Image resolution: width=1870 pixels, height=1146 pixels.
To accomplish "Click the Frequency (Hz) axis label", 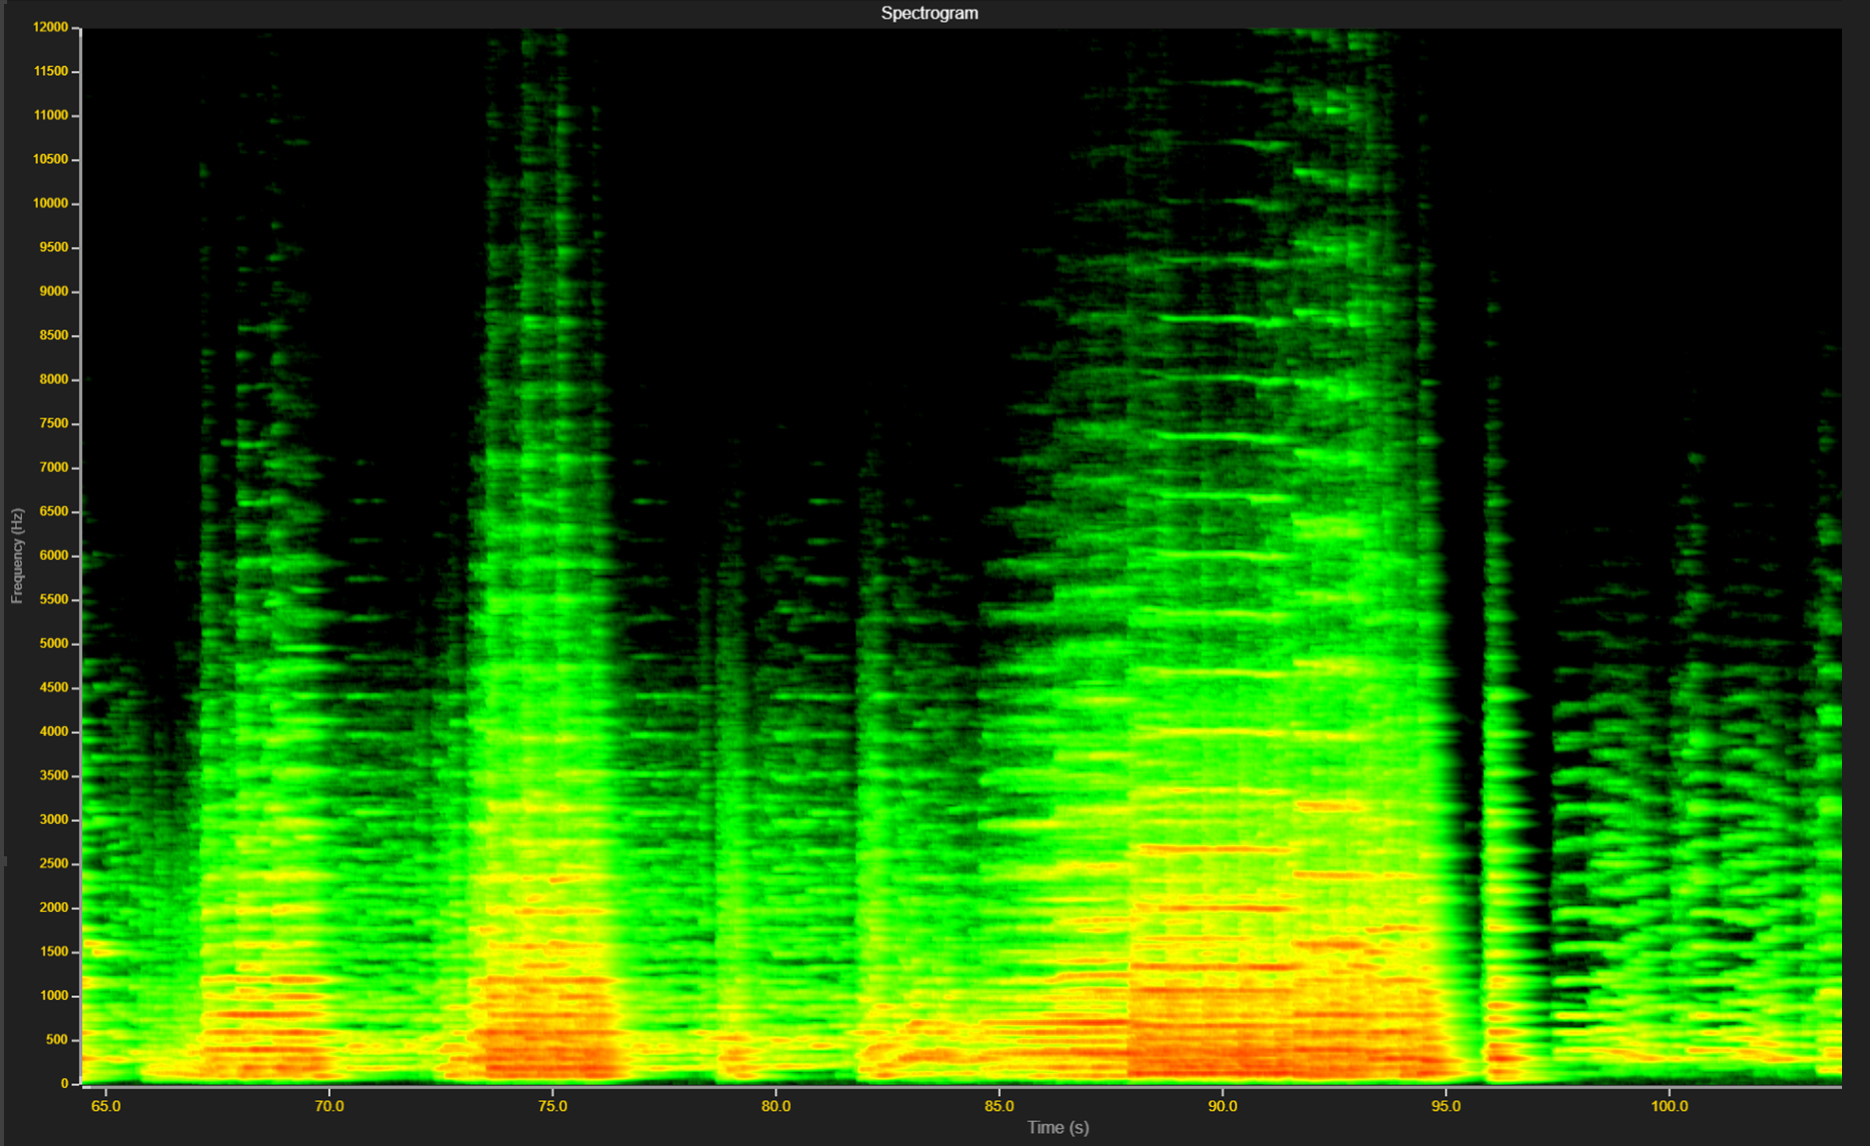I will [16, 556].
